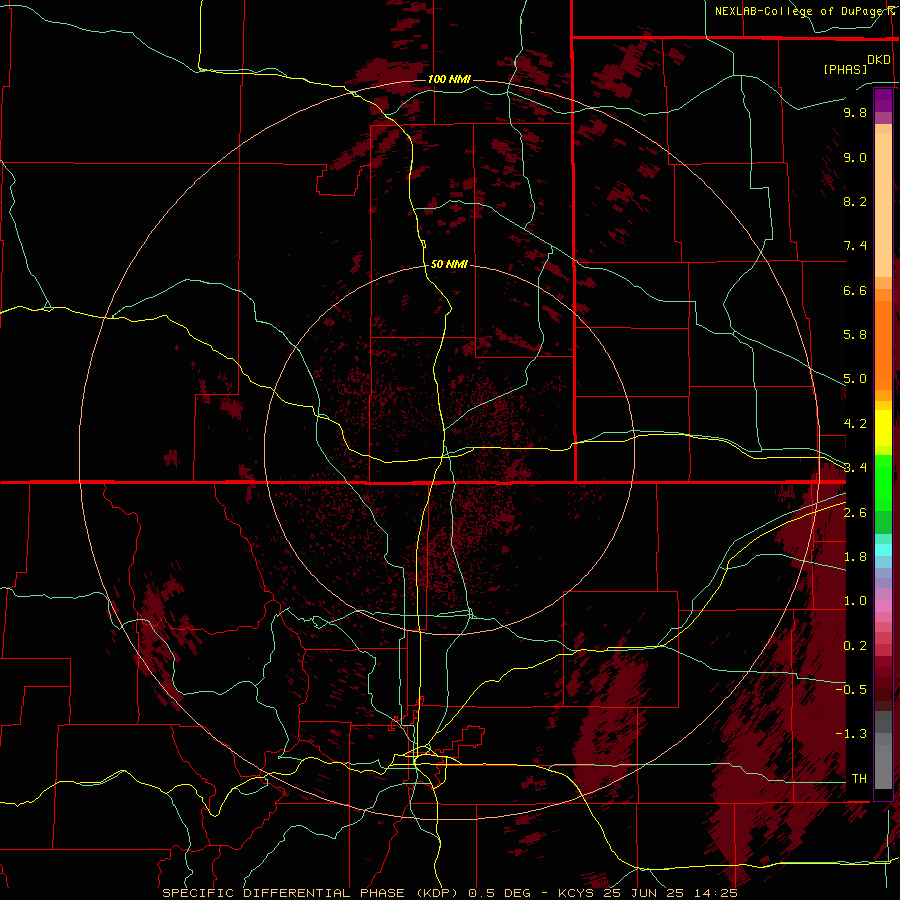Click the 6.6 value on the color scale
900x900 pixels.
[x=855, y=290]
